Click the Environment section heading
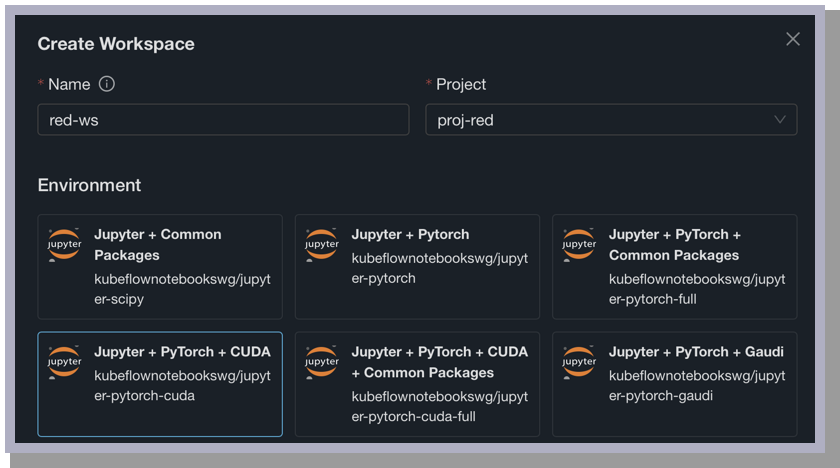This screenshot has height=468, width=840. (x=89, y=185)
